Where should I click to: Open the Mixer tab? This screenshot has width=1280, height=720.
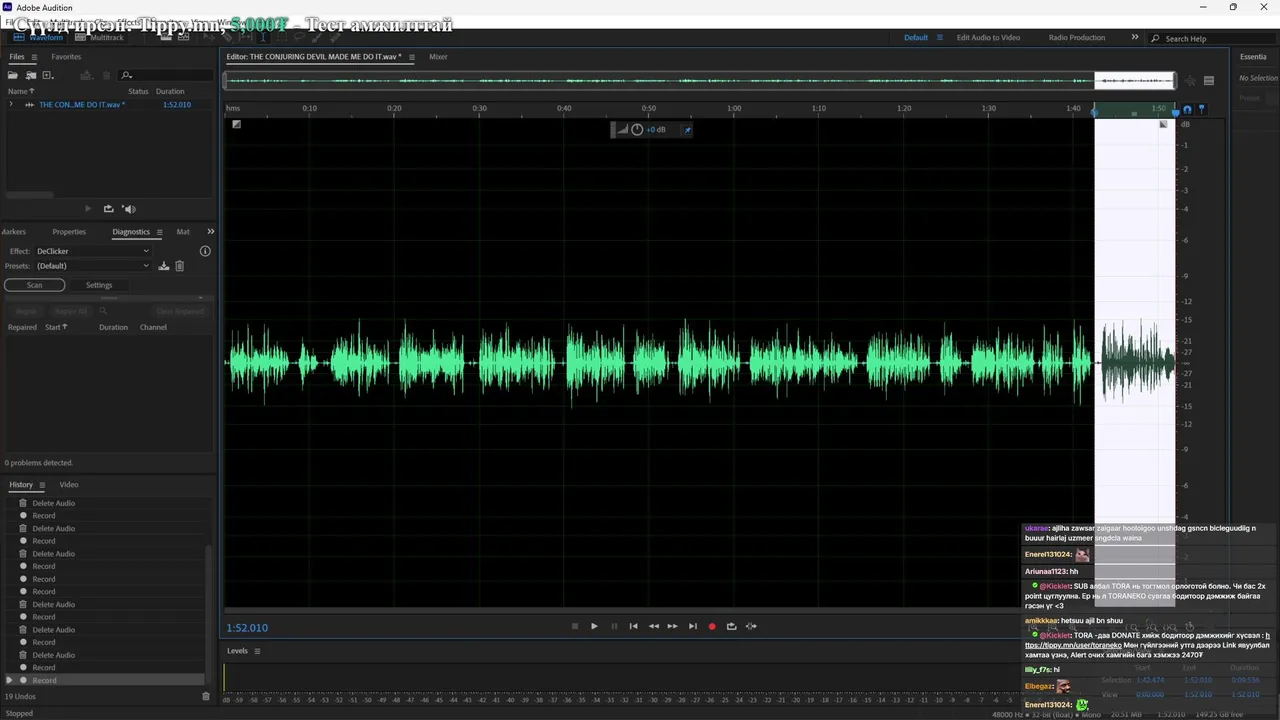[x=438, y=57]
